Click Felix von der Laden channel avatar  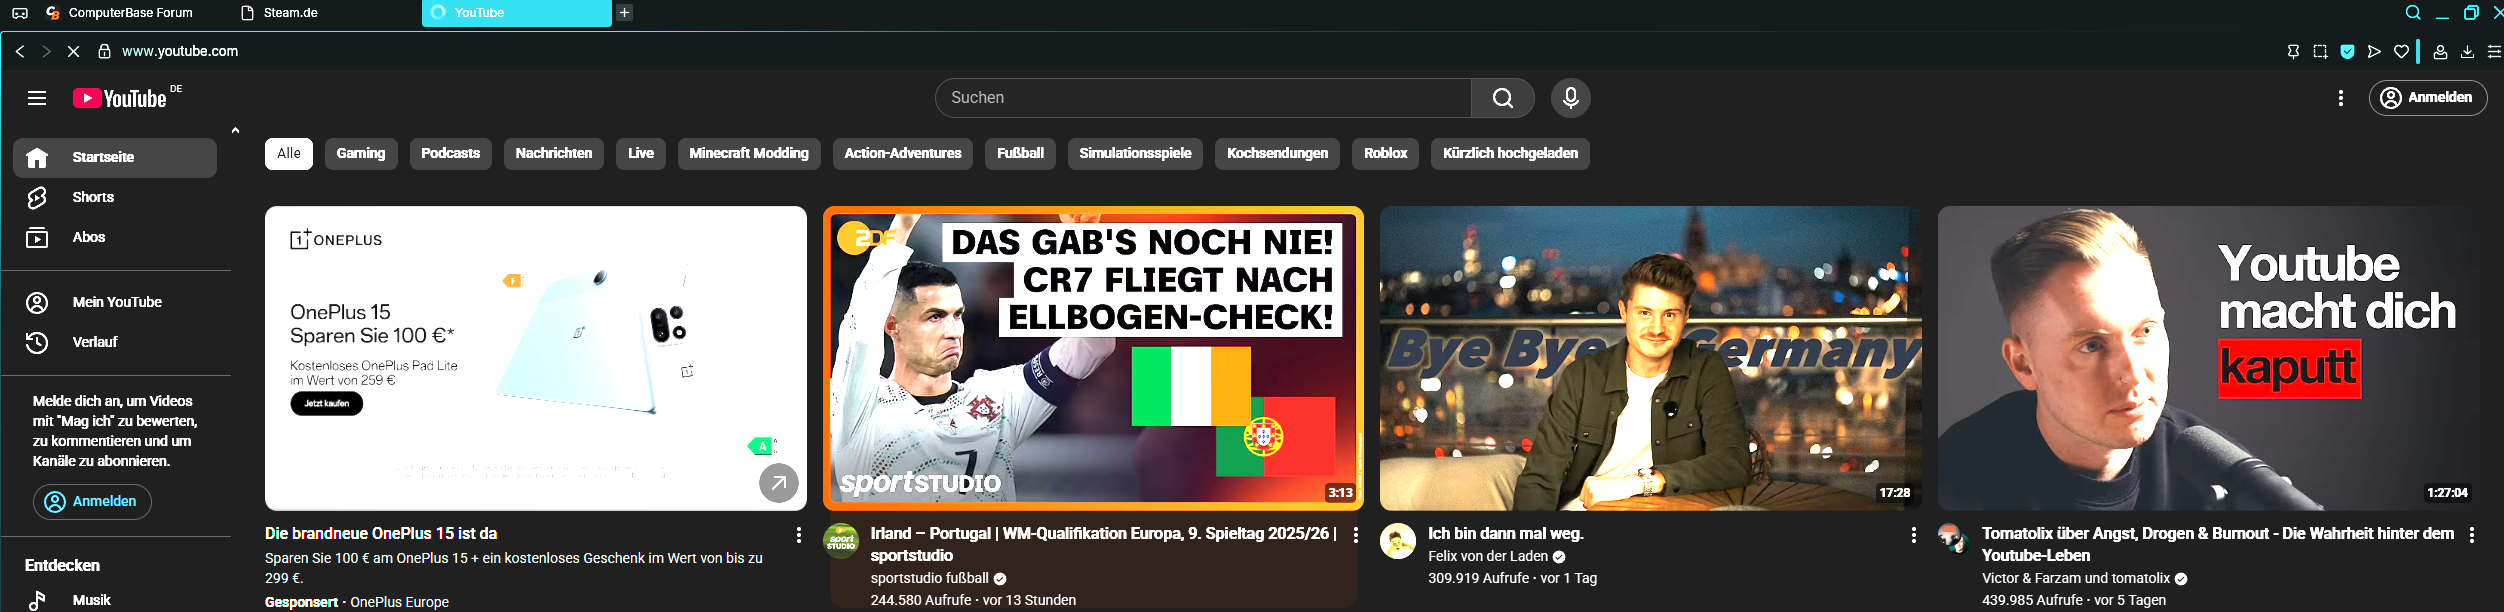click(x=1398, y=541)
